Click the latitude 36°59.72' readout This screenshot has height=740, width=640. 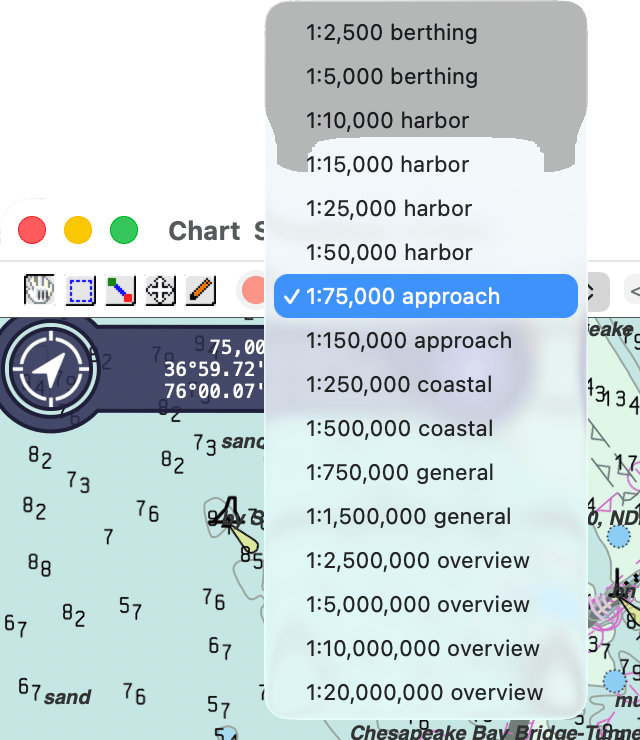[214, 369]
